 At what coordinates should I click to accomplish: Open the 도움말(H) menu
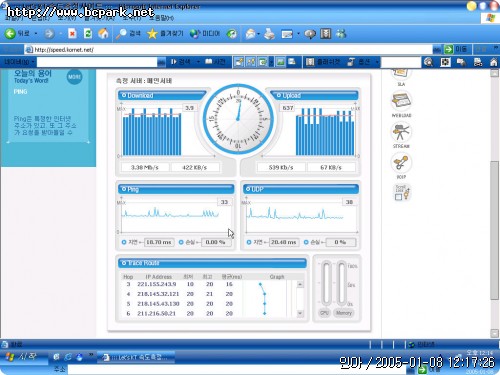coord(161,17)
